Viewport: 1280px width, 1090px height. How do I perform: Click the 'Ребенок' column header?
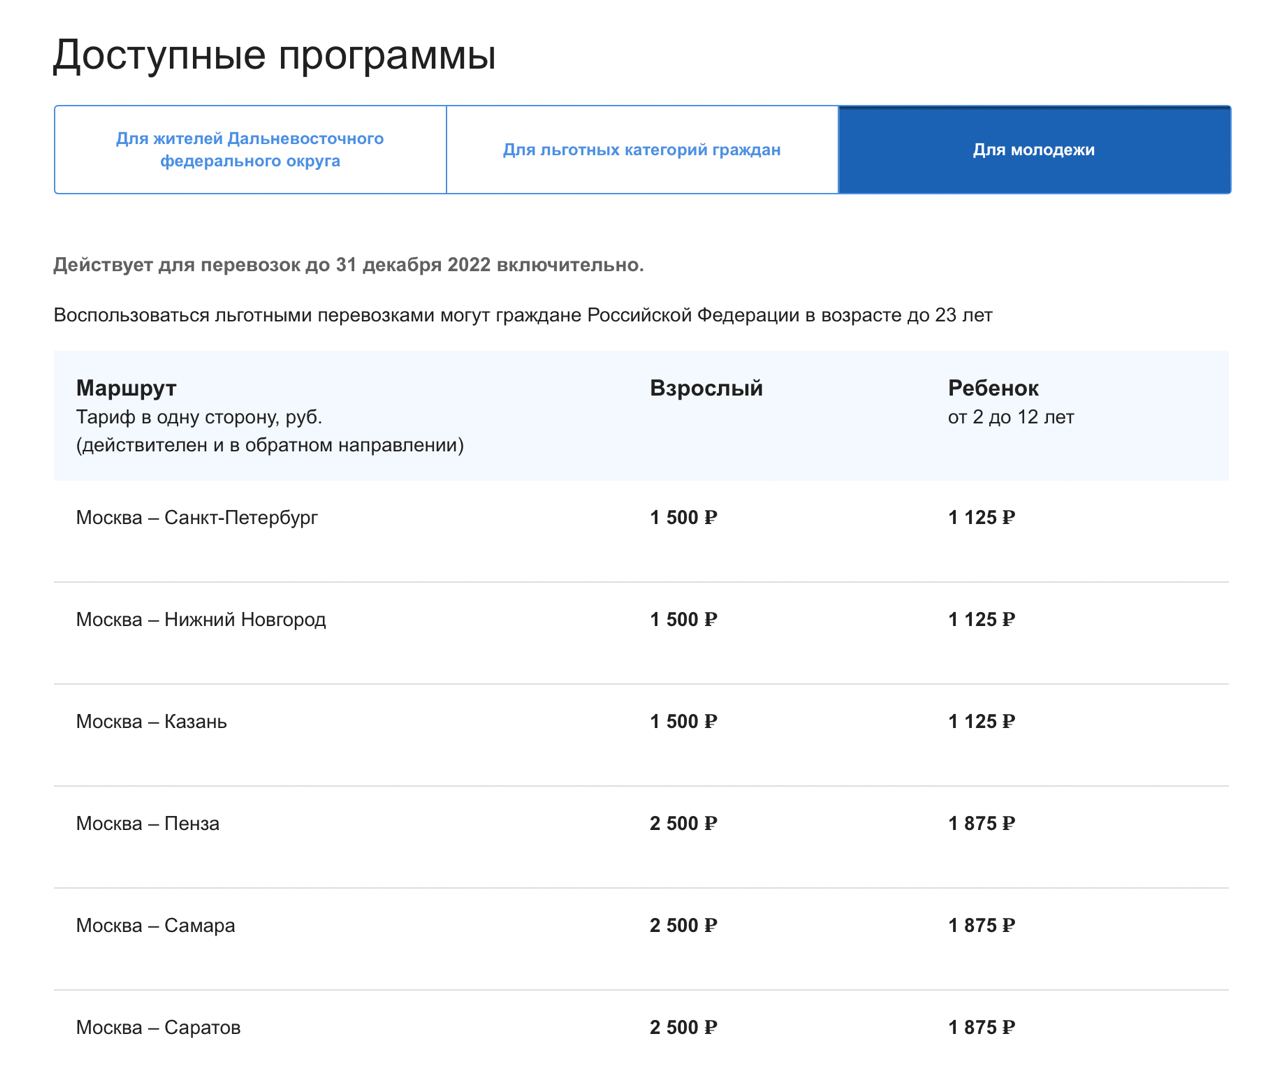point(993,388)
